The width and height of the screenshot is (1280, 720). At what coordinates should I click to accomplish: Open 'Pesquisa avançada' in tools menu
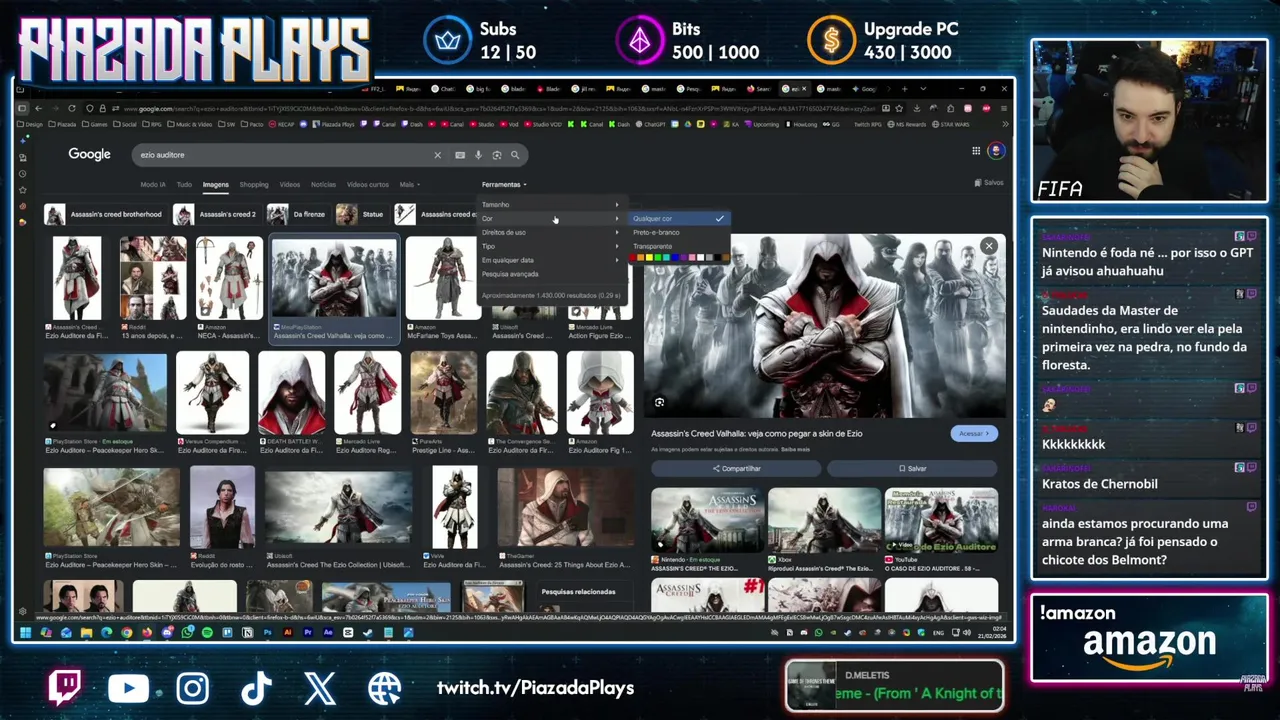(x=510, y=274)
